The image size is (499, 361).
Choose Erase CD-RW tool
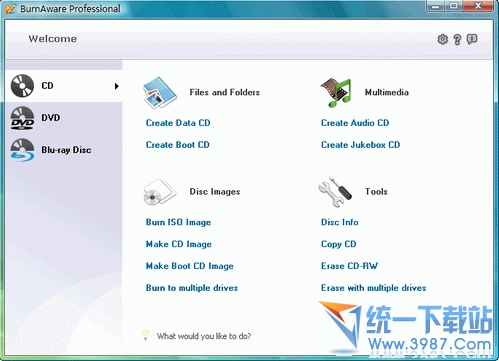(349, 266)
